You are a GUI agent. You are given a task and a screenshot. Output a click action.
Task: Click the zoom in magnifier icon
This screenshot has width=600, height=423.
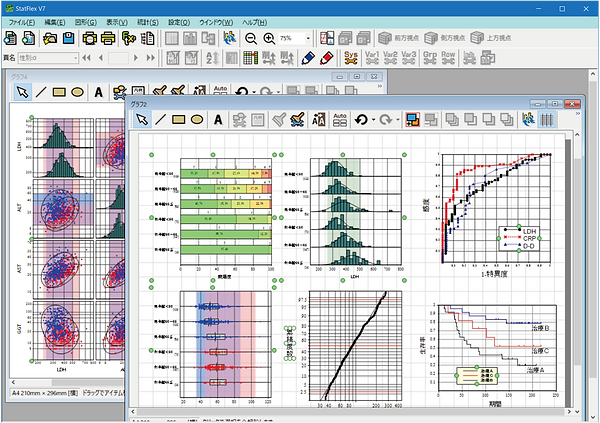tap(269, 38)
